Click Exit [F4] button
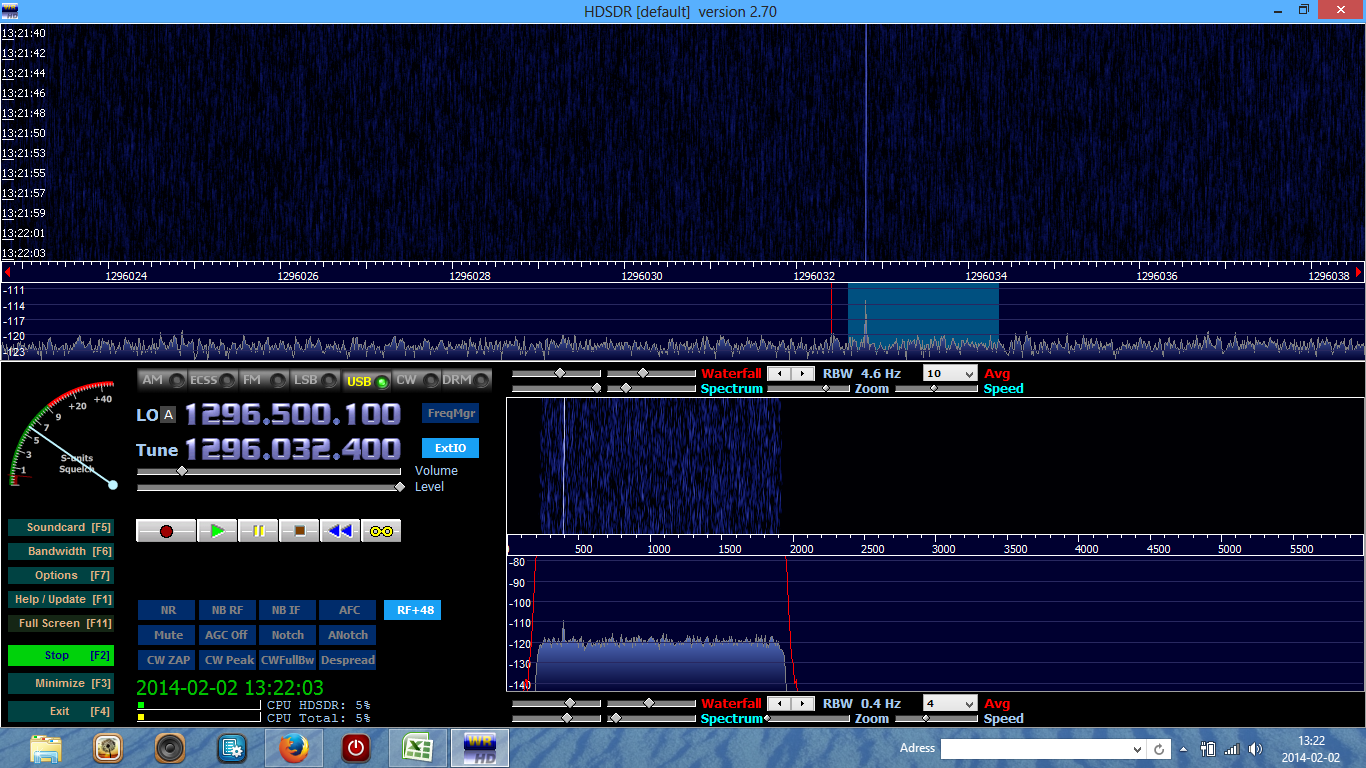 pyautogui.click(x=60, y=711)
